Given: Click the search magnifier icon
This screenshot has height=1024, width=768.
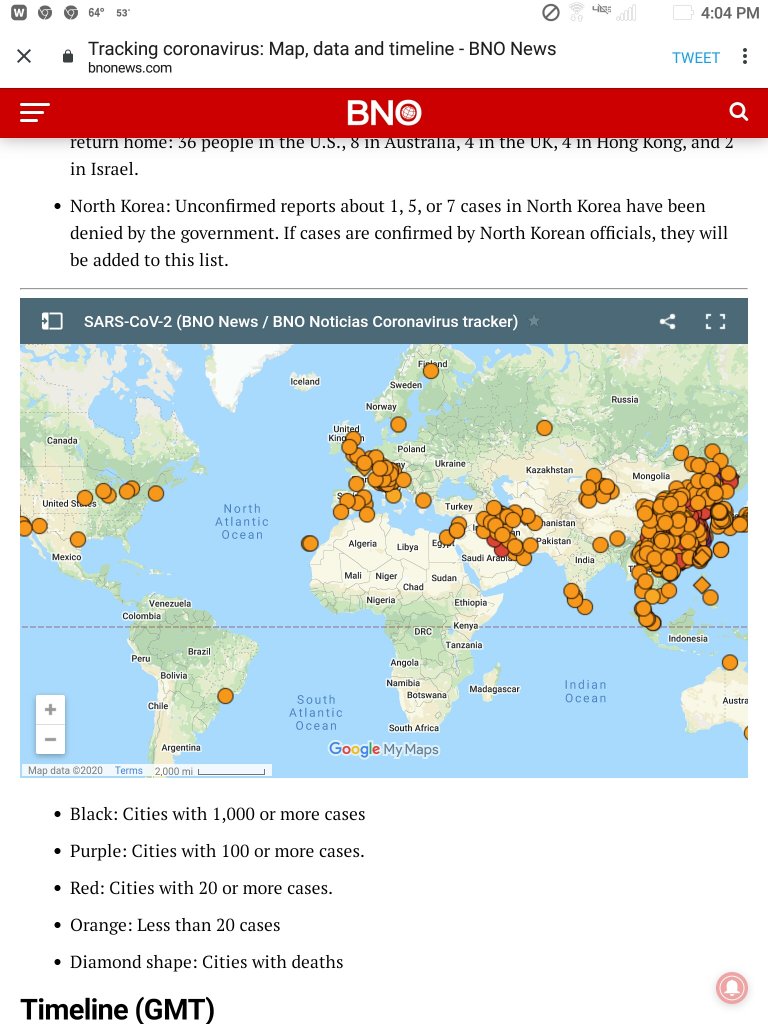Looking at the screenshot, I should pos(738,112).
